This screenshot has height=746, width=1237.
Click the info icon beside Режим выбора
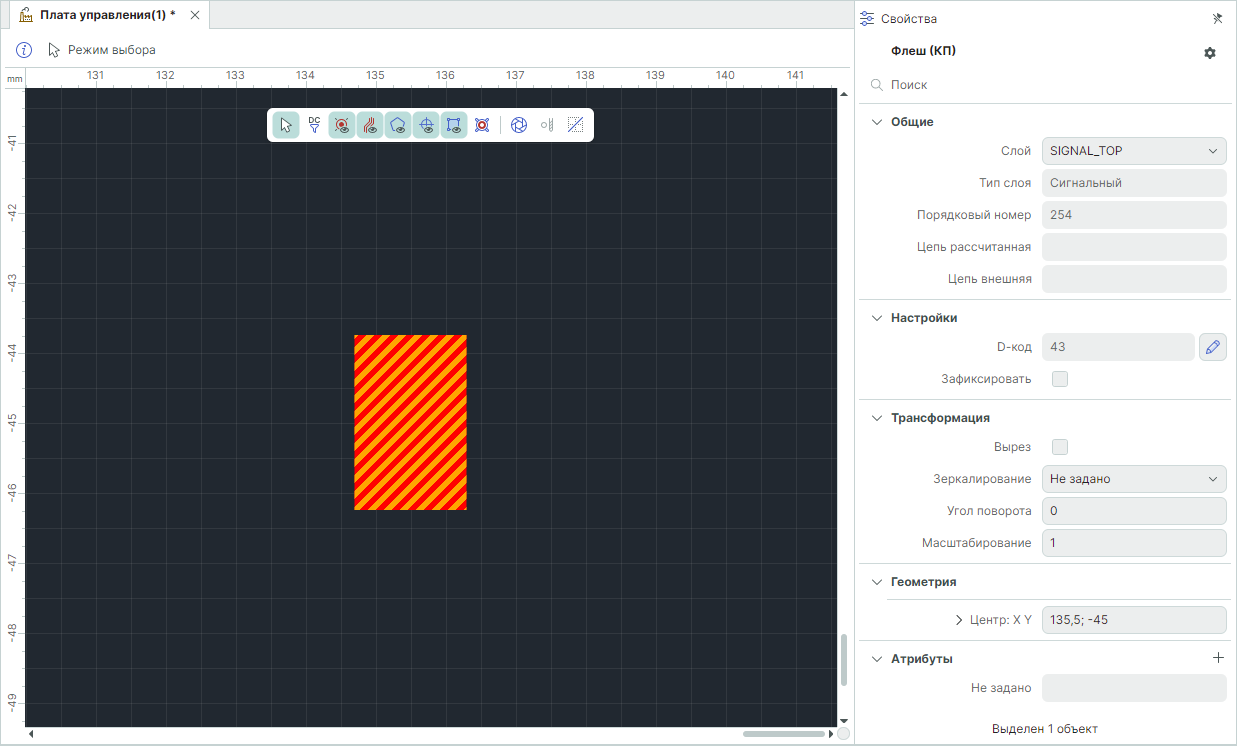point(24,50)
